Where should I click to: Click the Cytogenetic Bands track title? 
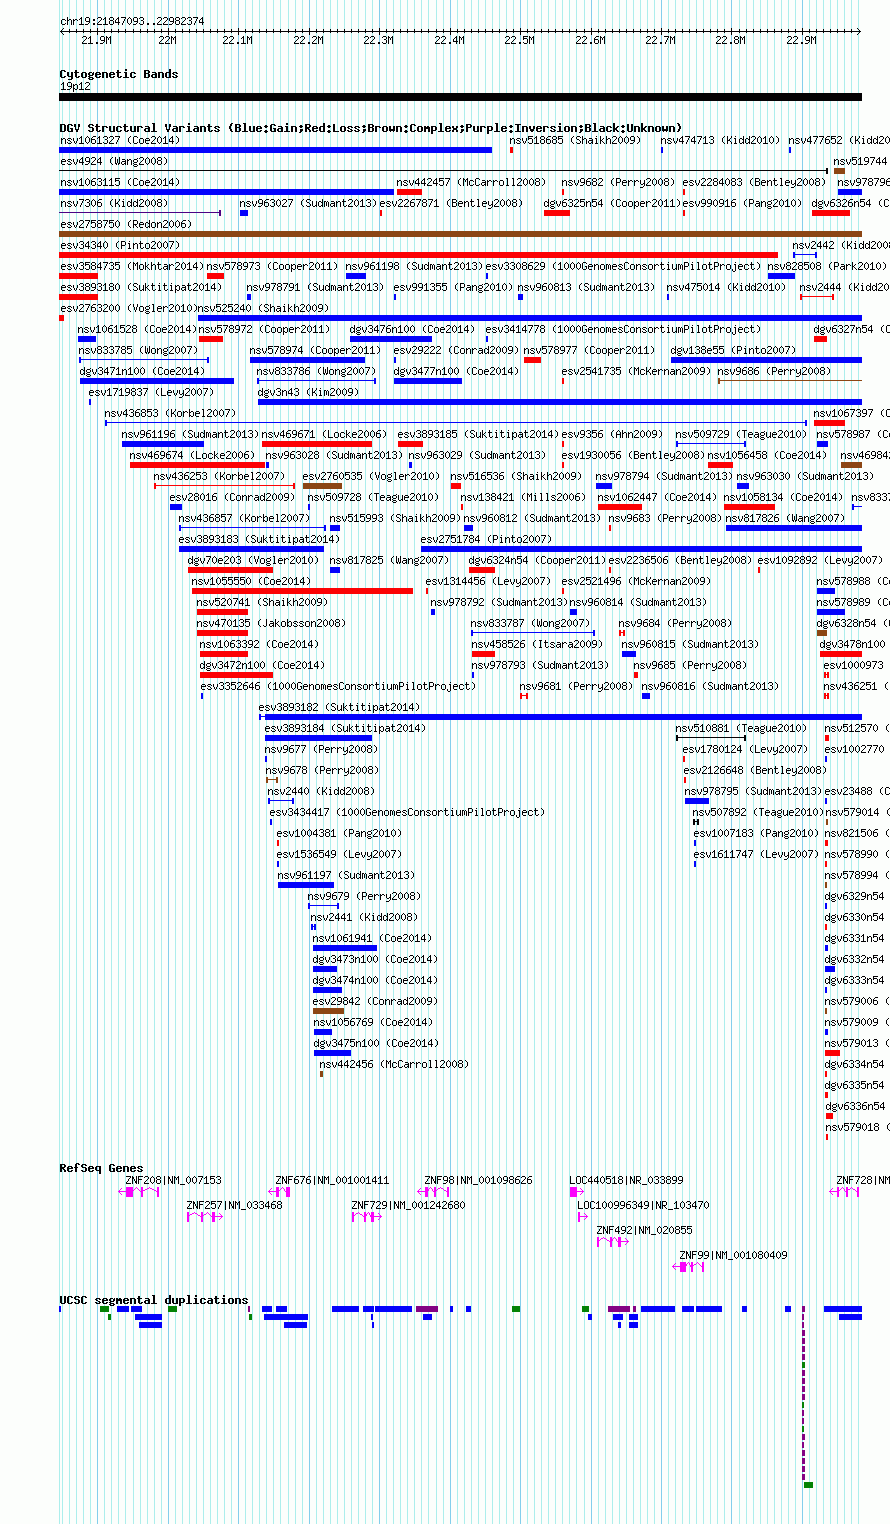119,74
